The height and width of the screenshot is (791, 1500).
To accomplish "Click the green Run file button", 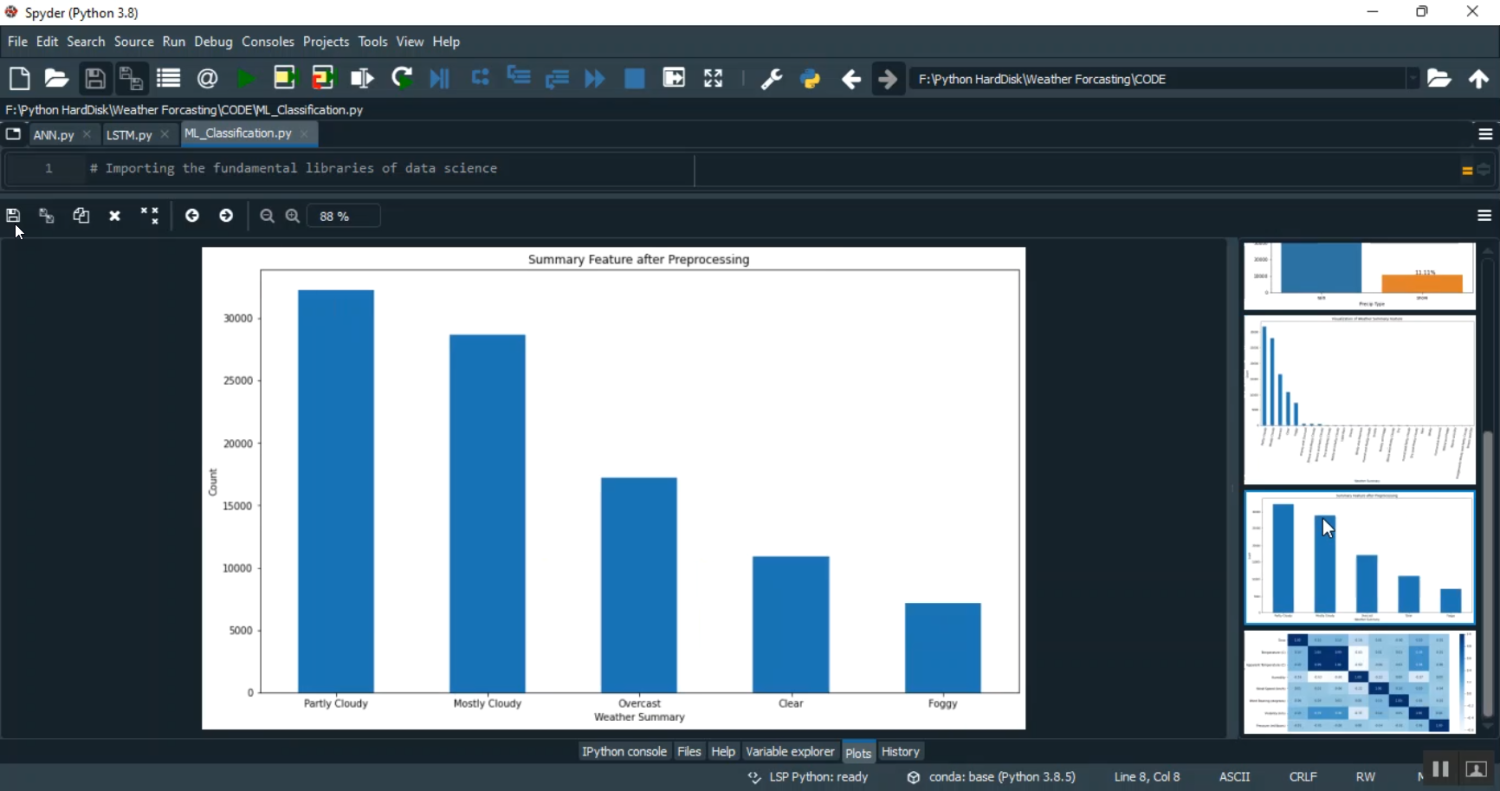I will tap(246, 79).
